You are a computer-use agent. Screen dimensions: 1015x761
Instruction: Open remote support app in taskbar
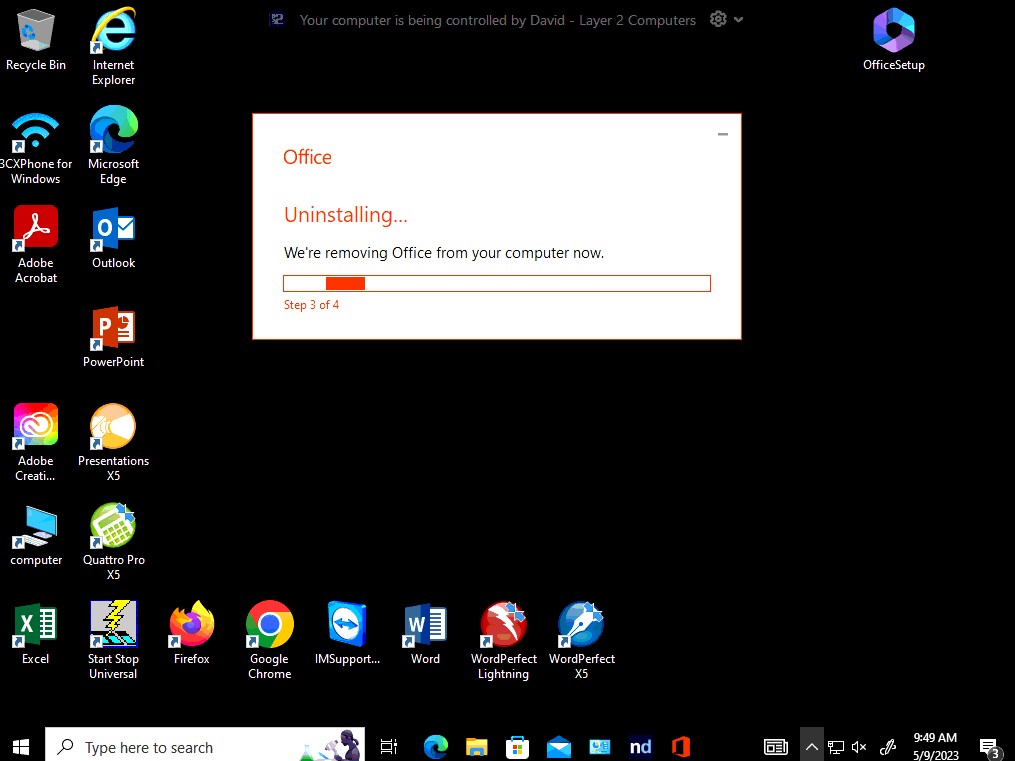tap(599, 747)
